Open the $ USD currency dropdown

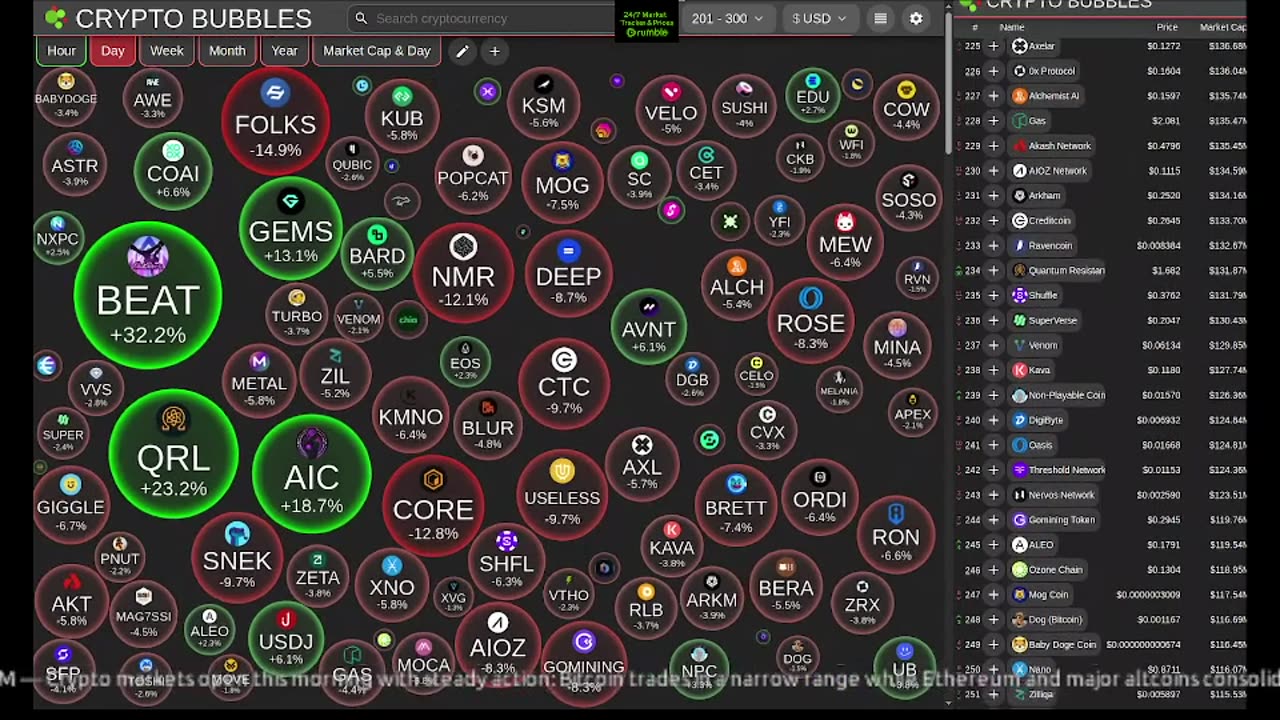(819, 18)
